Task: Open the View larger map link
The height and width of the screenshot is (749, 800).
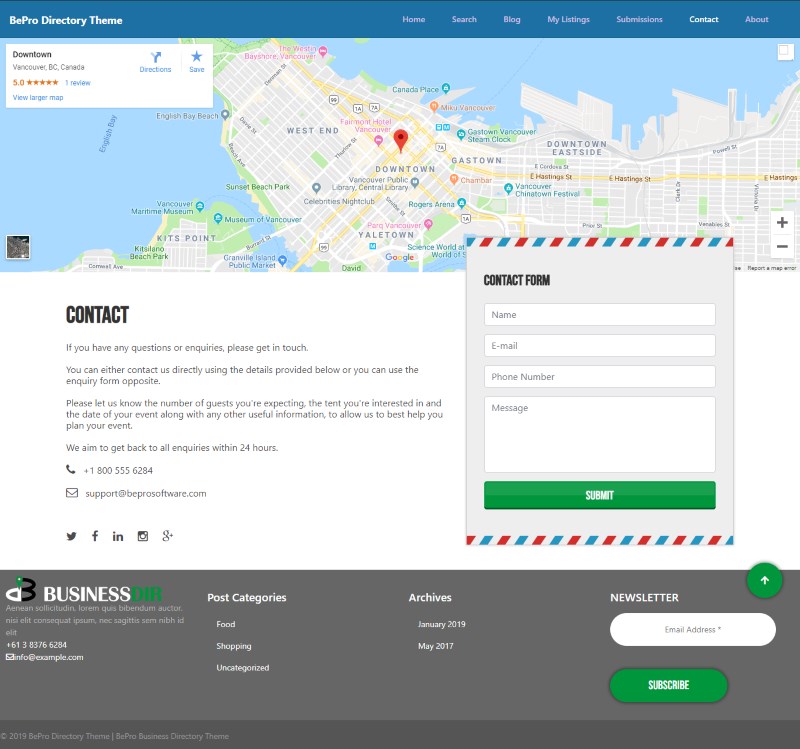Action: 38,97
